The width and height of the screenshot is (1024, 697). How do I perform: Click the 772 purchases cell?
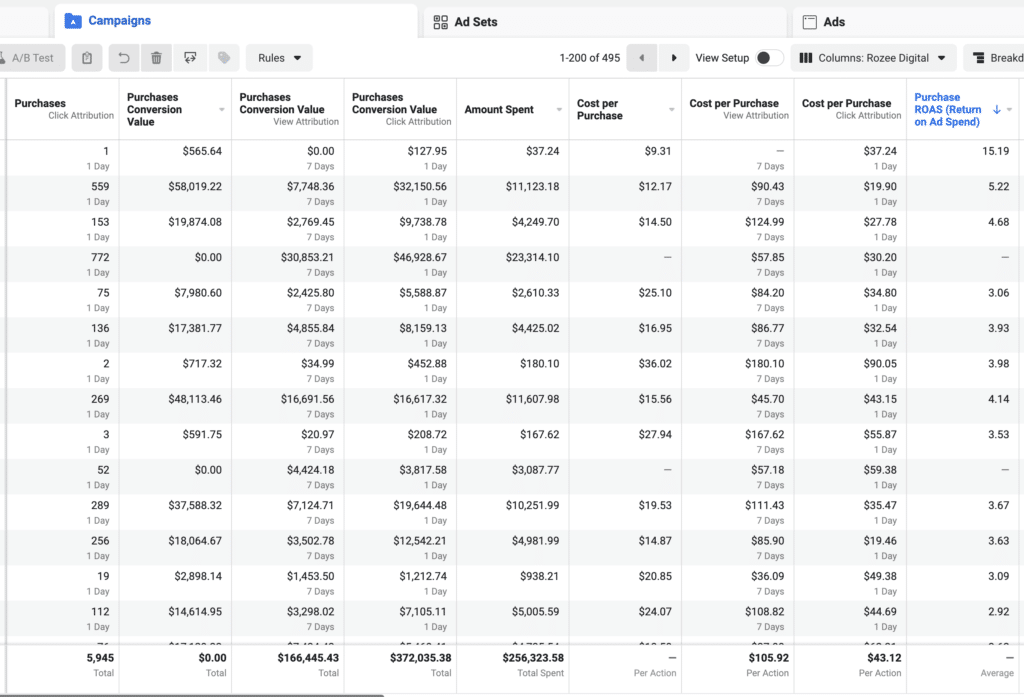(101, 257)
